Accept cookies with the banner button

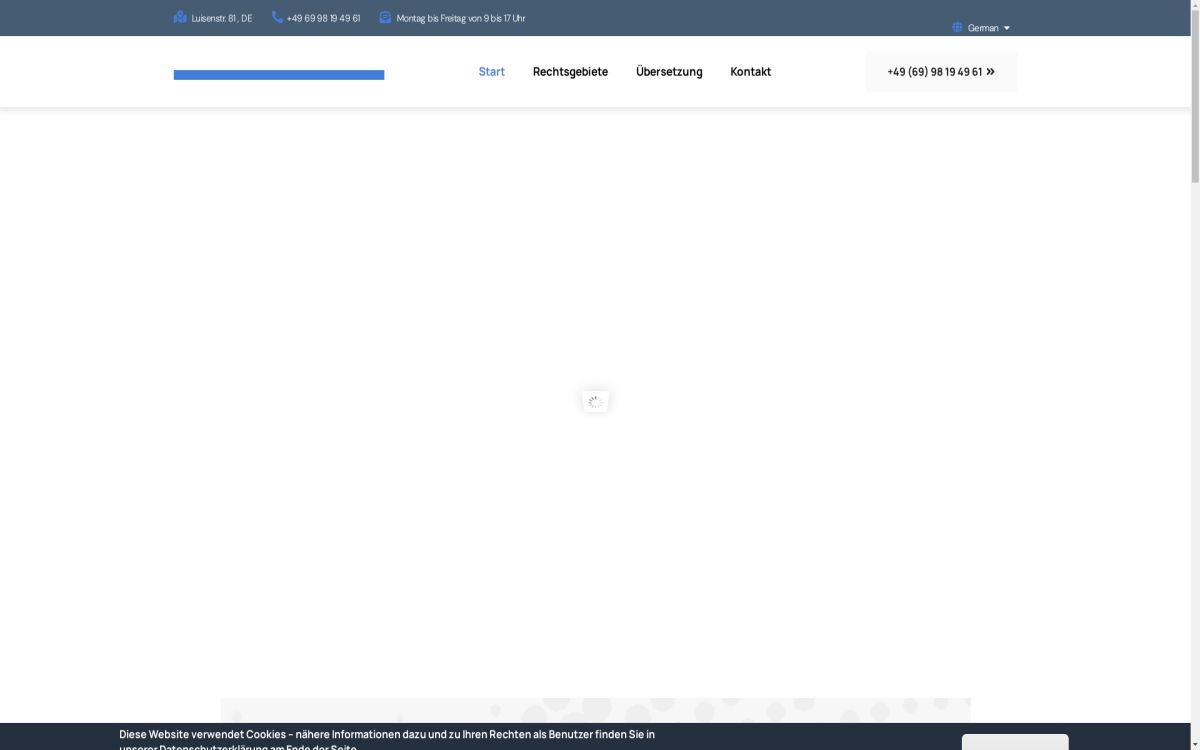pos(1014,742)
